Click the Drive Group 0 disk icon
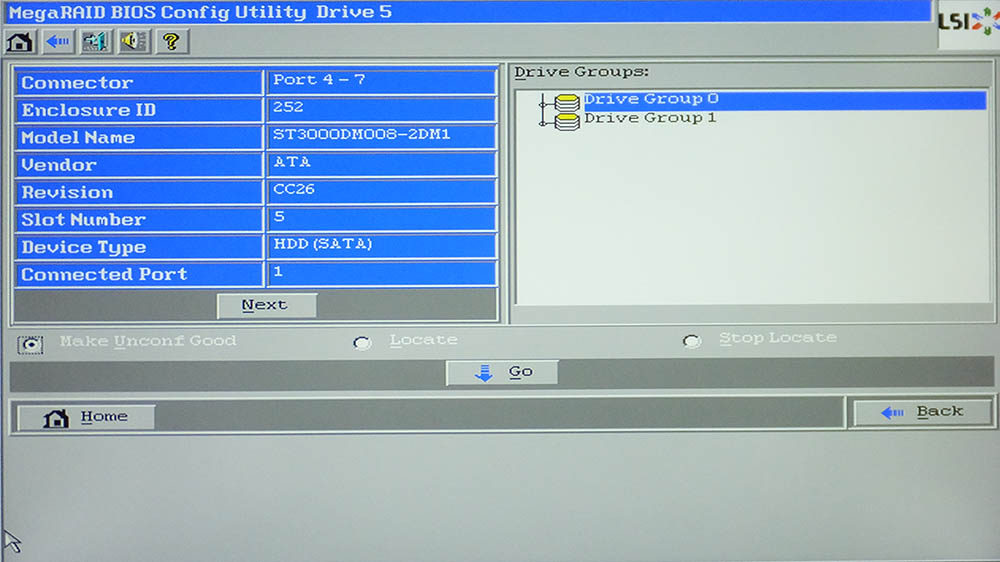 566,102
